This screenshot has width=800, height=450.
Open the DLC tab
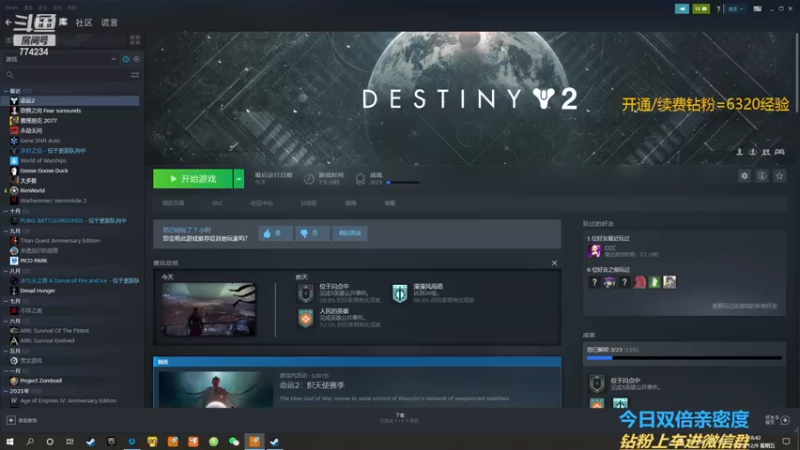pyautogui.click(x=217, y=203)
